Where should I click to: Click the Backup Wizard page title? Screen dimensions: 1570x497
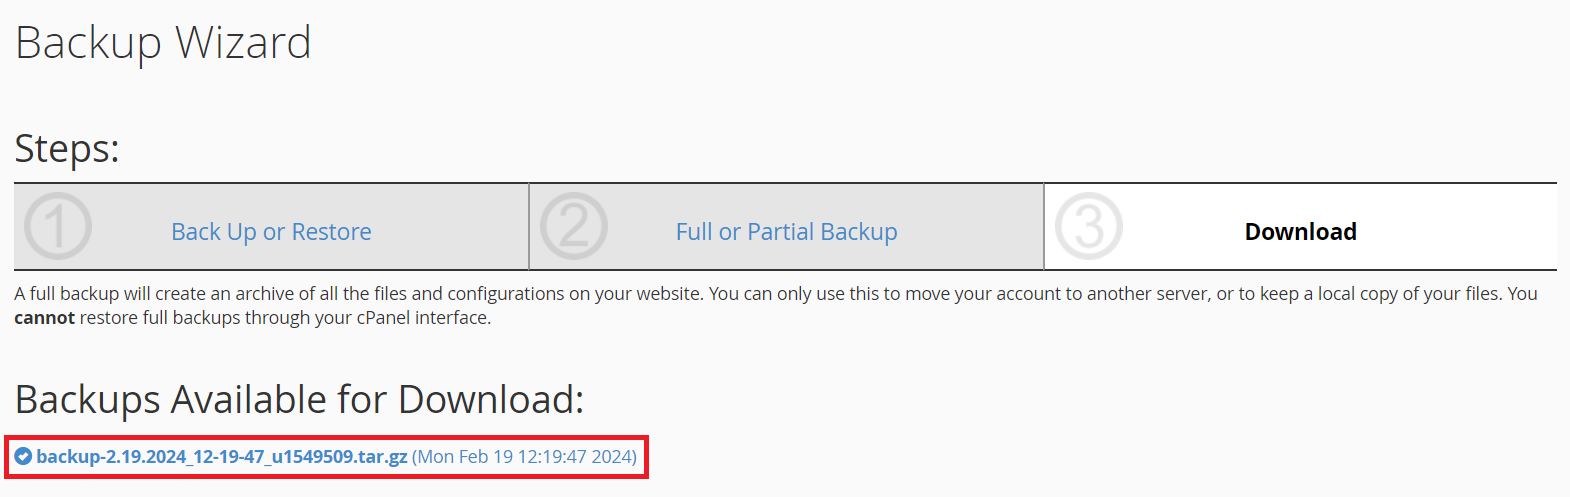[163, 43]
